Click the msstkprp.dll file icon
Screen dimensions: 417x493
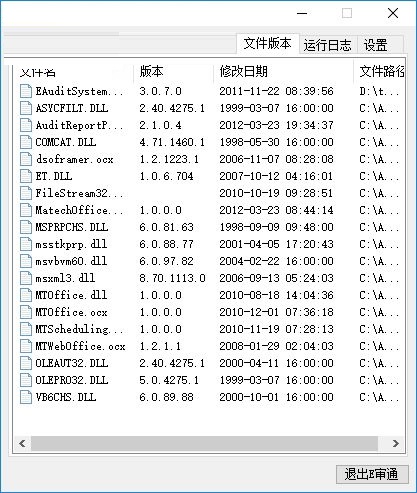[26, 244]
